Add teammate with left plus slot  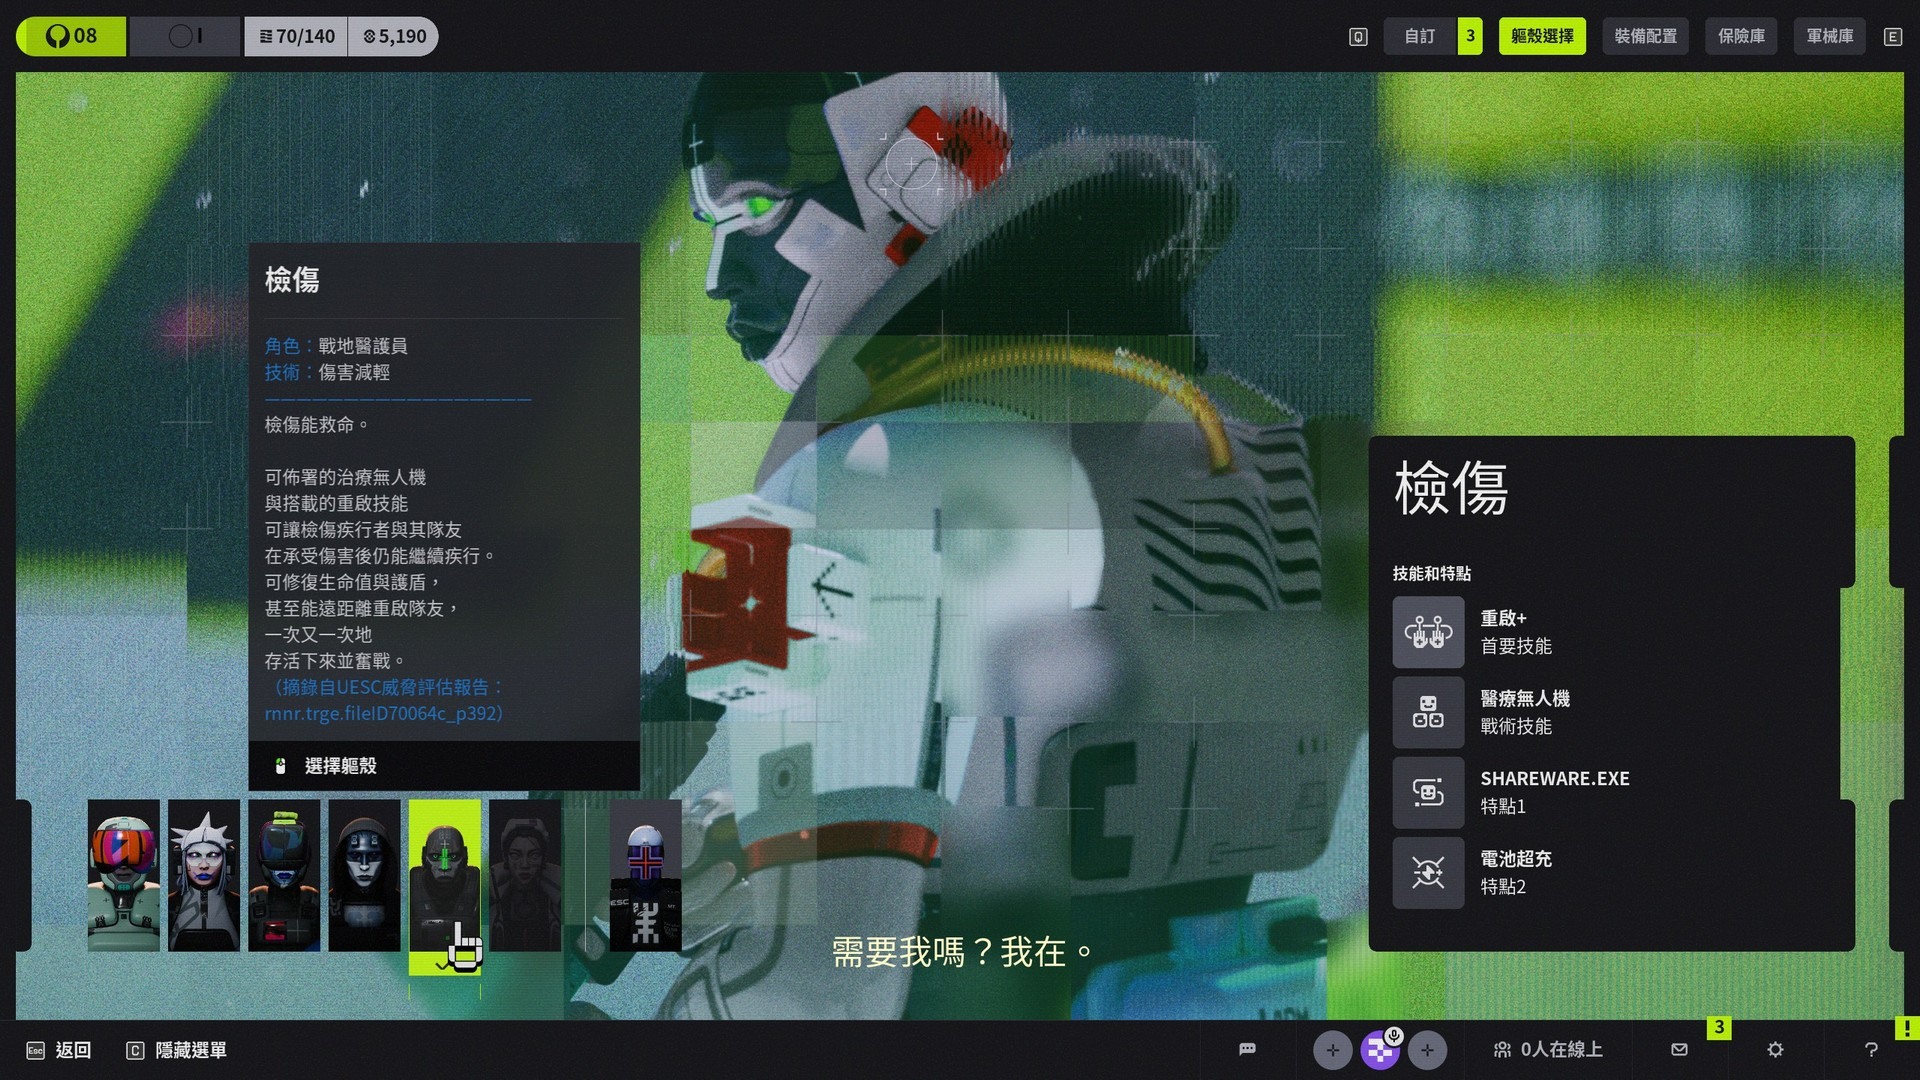point(1332,1049)
